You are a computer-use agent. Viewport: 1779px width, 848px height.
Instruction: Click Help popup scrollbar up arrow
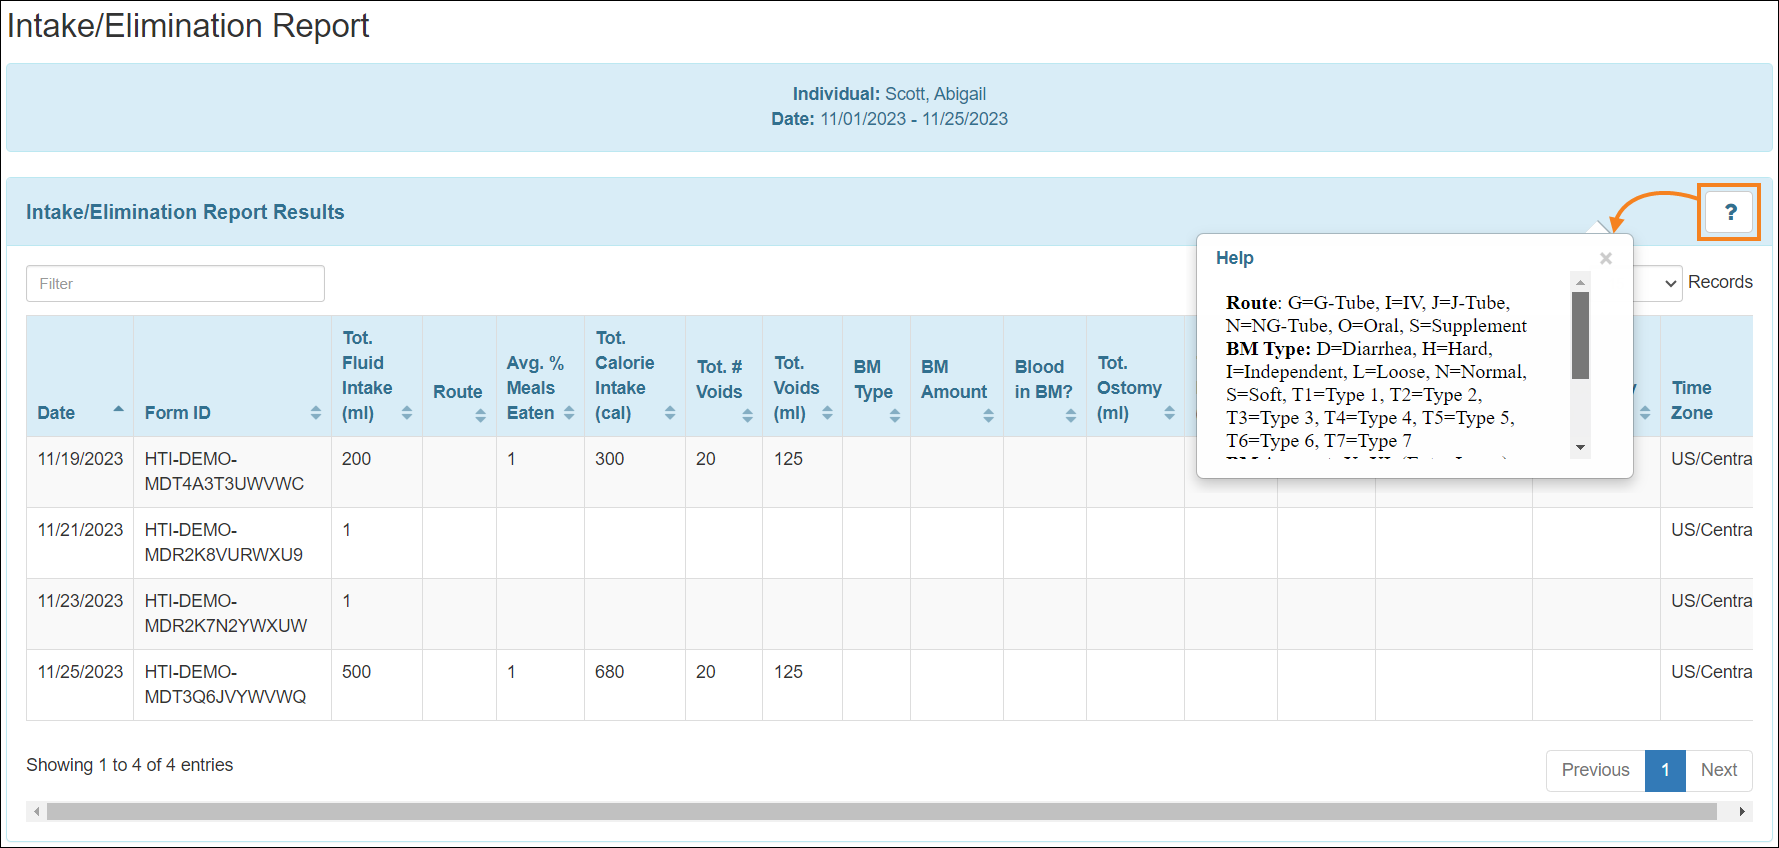coord(1580,282)
